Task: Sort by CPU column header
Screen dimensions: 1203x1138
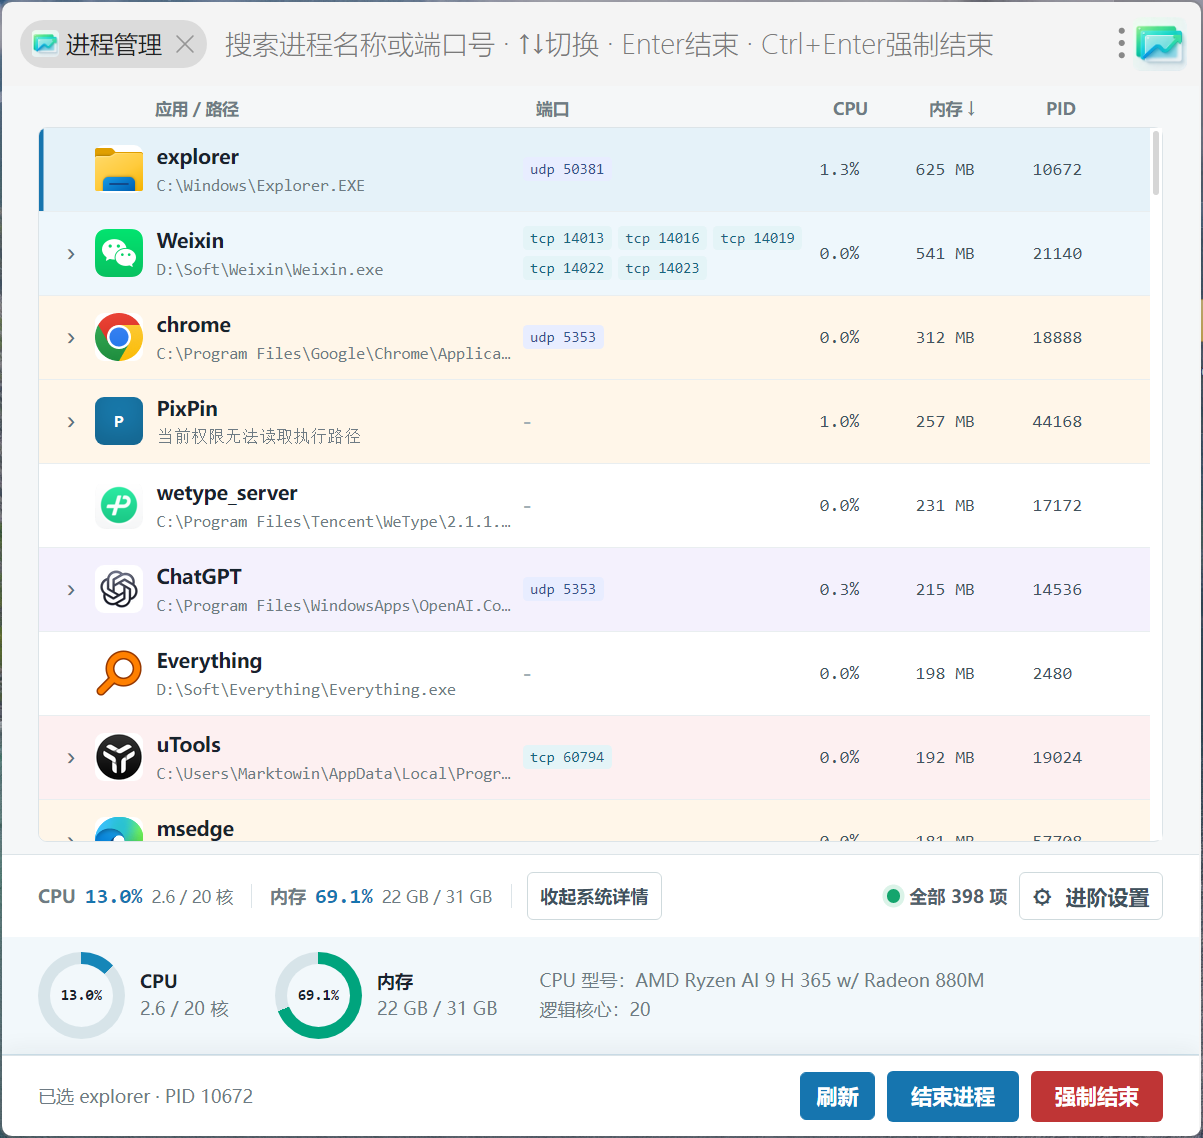Action: (x=850, y=109)
